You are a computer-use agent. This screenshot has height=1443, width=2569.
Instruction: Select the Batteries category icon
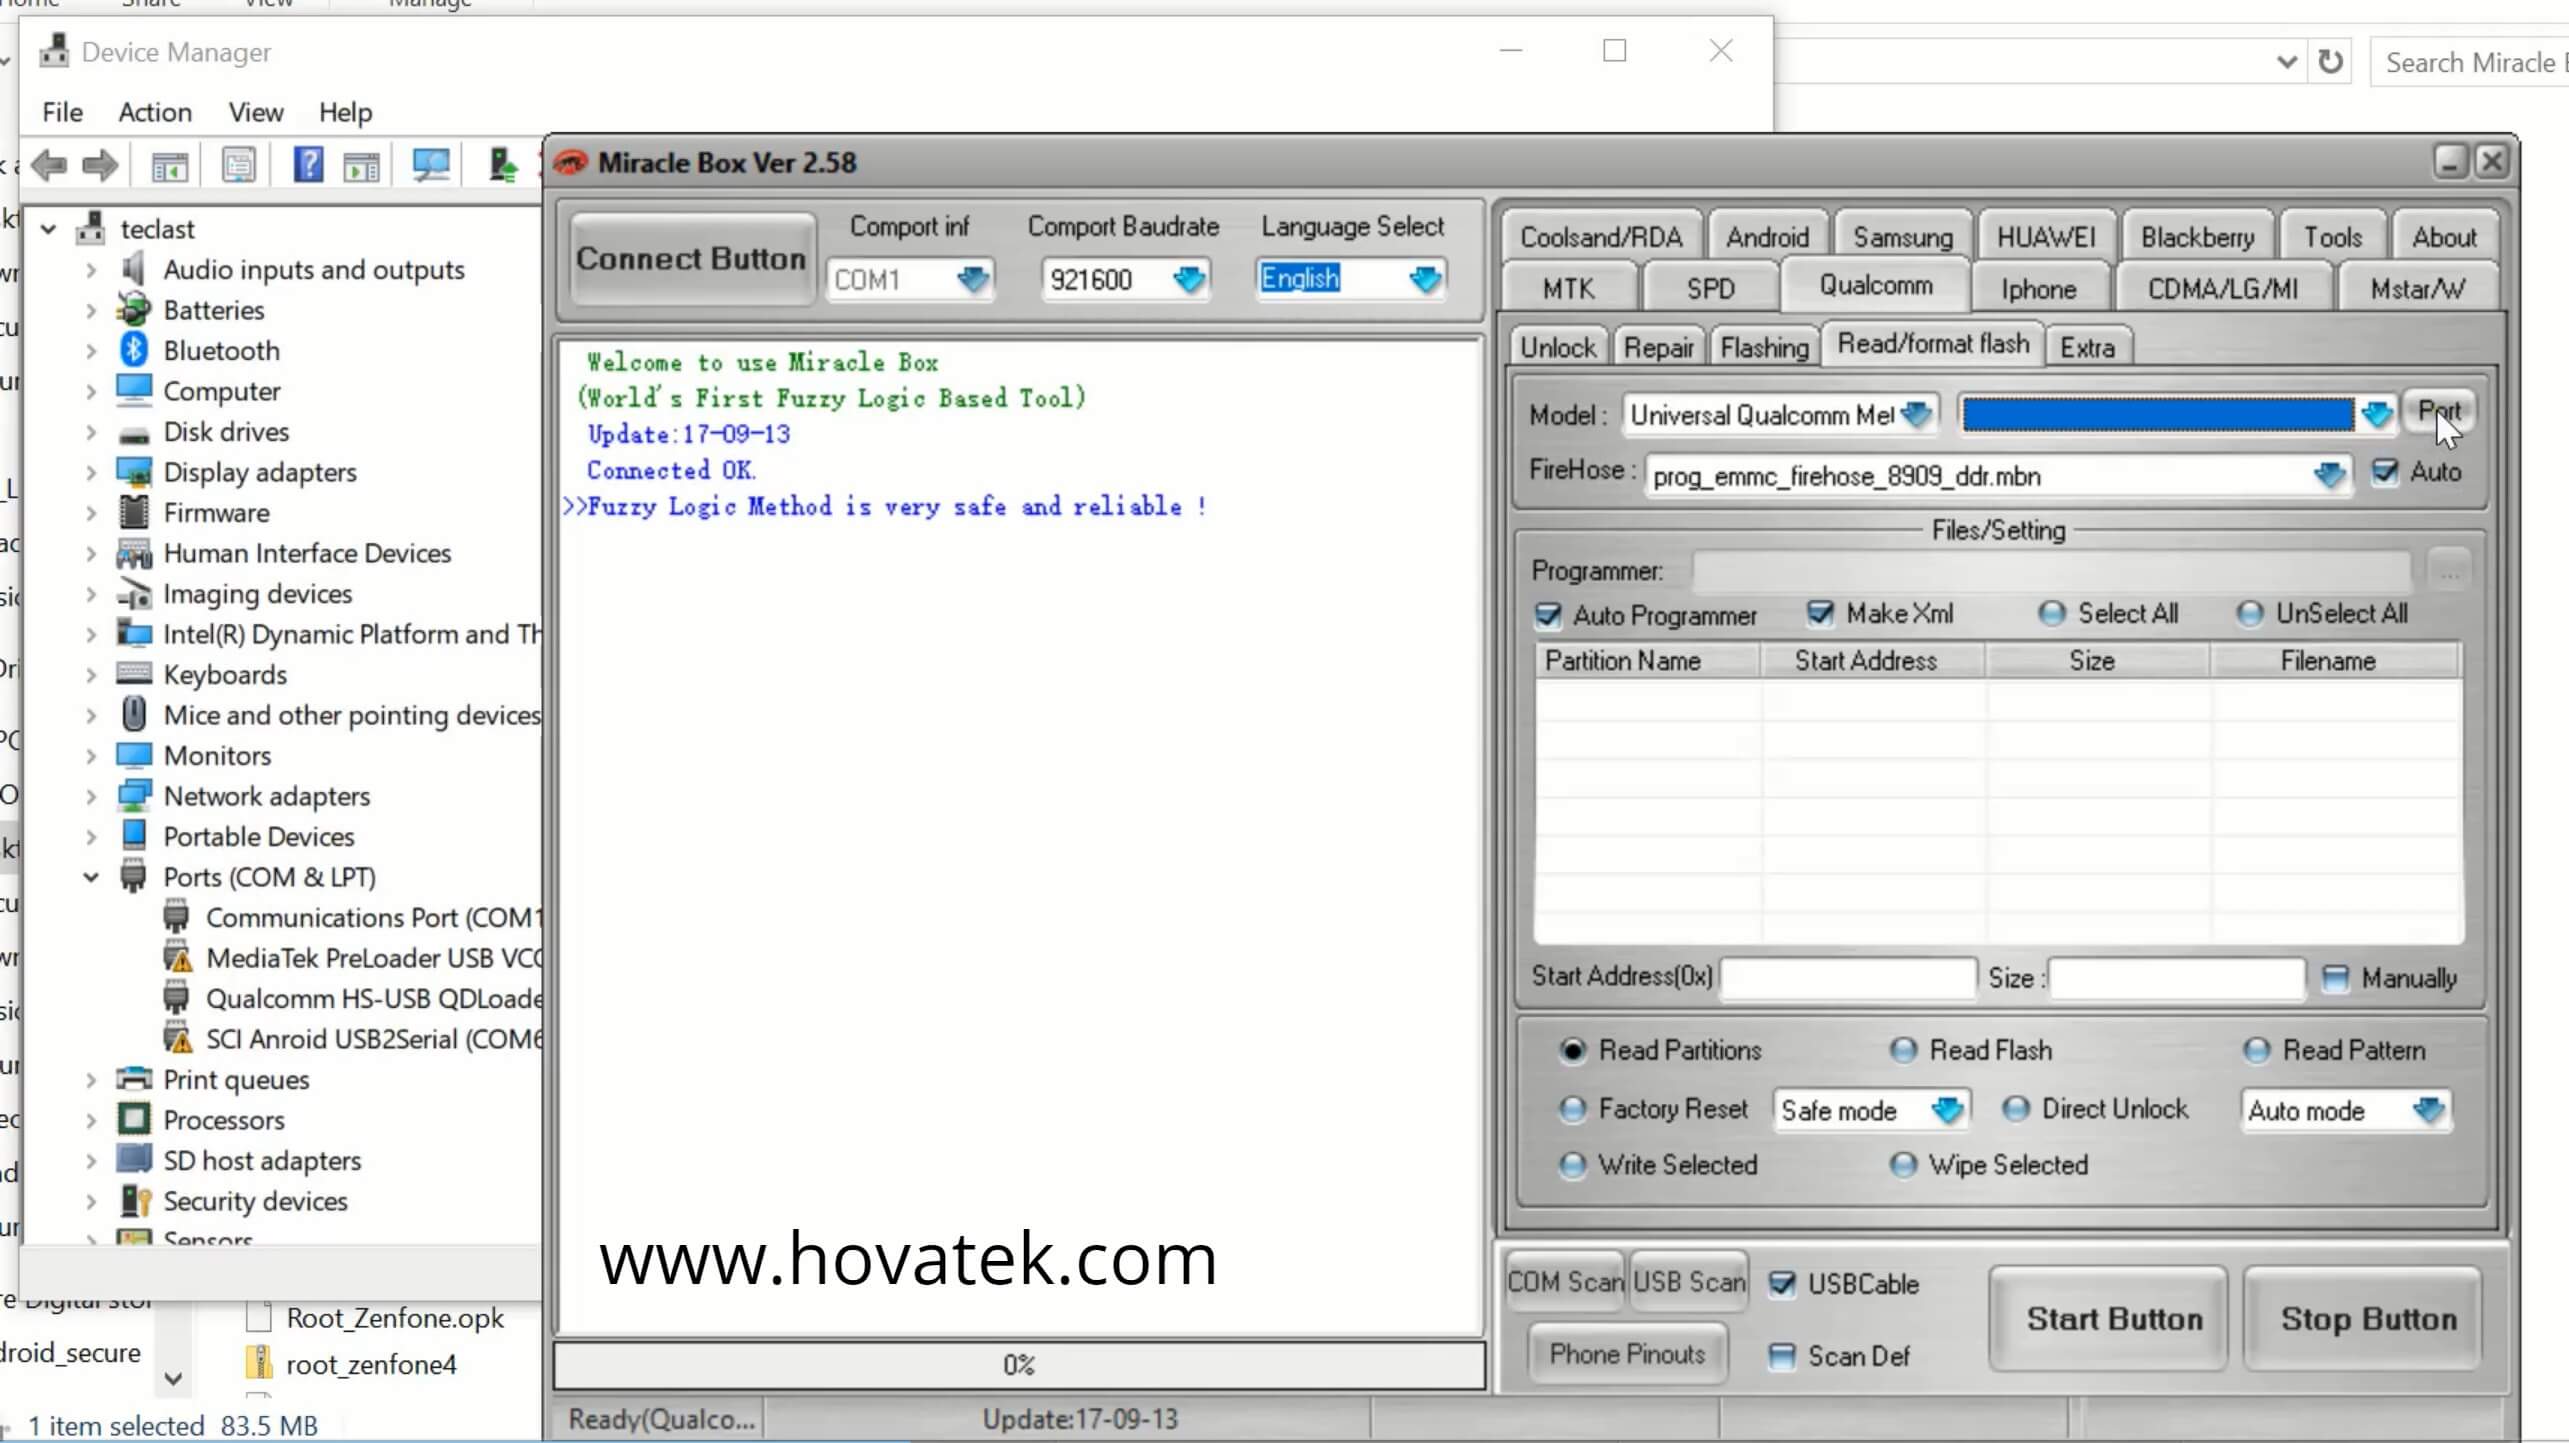(x=134, y=310)
